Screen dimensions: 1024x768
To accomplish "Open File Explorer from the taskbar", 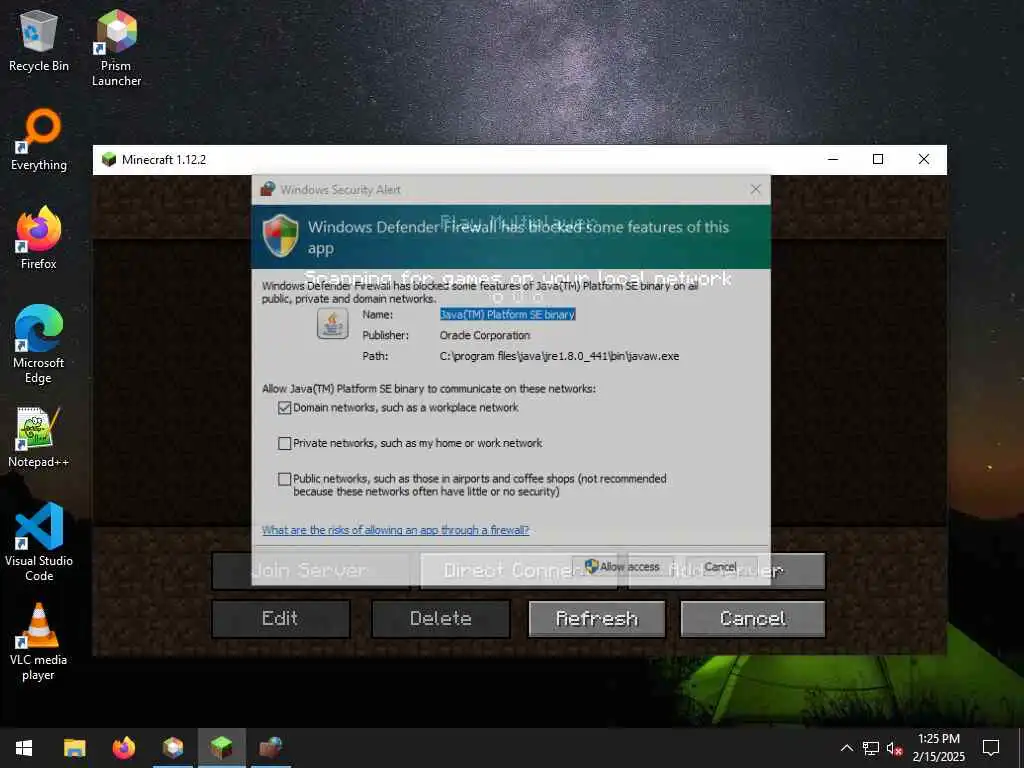I will pos(74,748).
